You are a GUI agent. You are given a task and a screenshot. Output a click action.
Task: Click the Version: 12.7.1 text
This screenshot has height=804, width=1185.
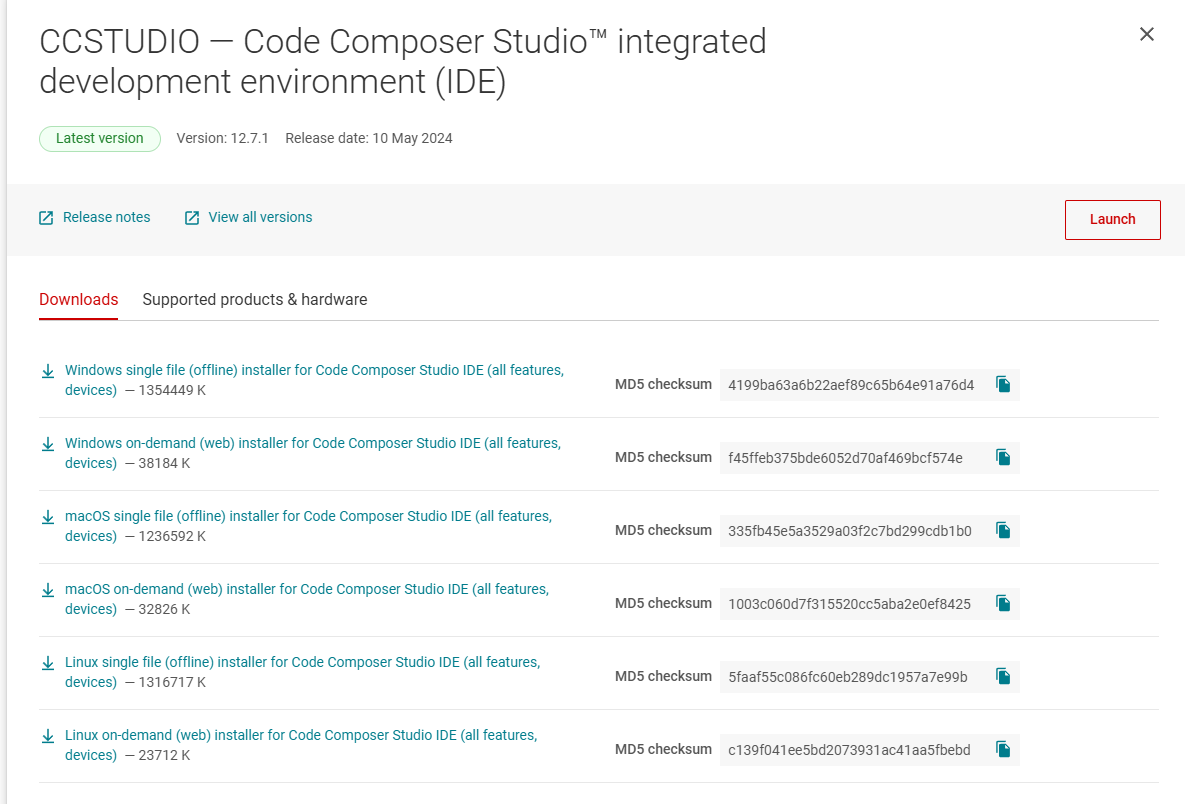click(x=222, y=138)
